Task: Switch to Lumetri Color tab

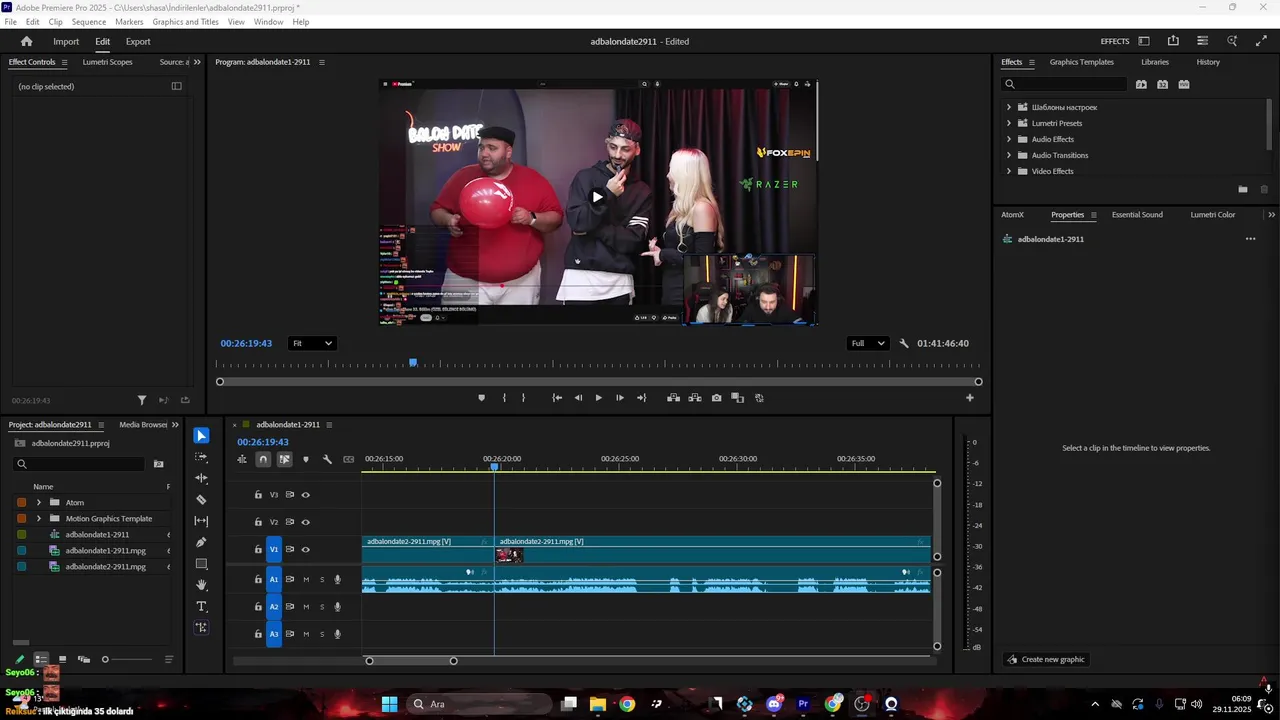Action: [x=1212, y=215]
